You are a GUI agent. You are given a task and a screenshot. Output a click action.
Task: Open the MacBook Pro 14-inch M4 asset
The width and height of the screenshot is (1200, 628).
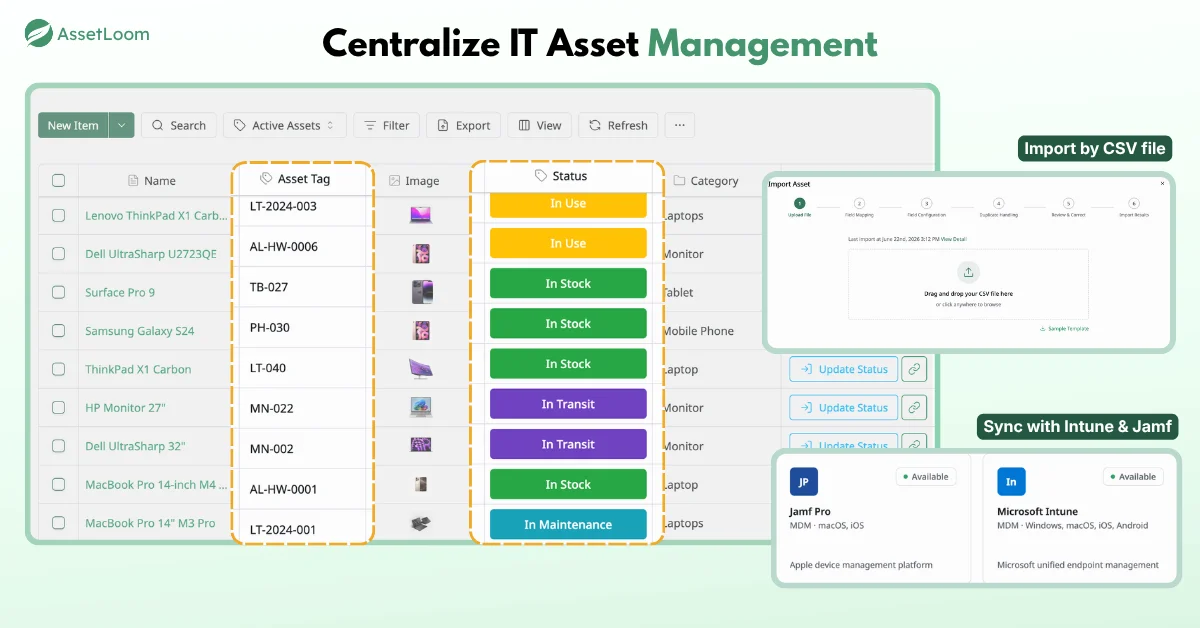pos(156,485)
